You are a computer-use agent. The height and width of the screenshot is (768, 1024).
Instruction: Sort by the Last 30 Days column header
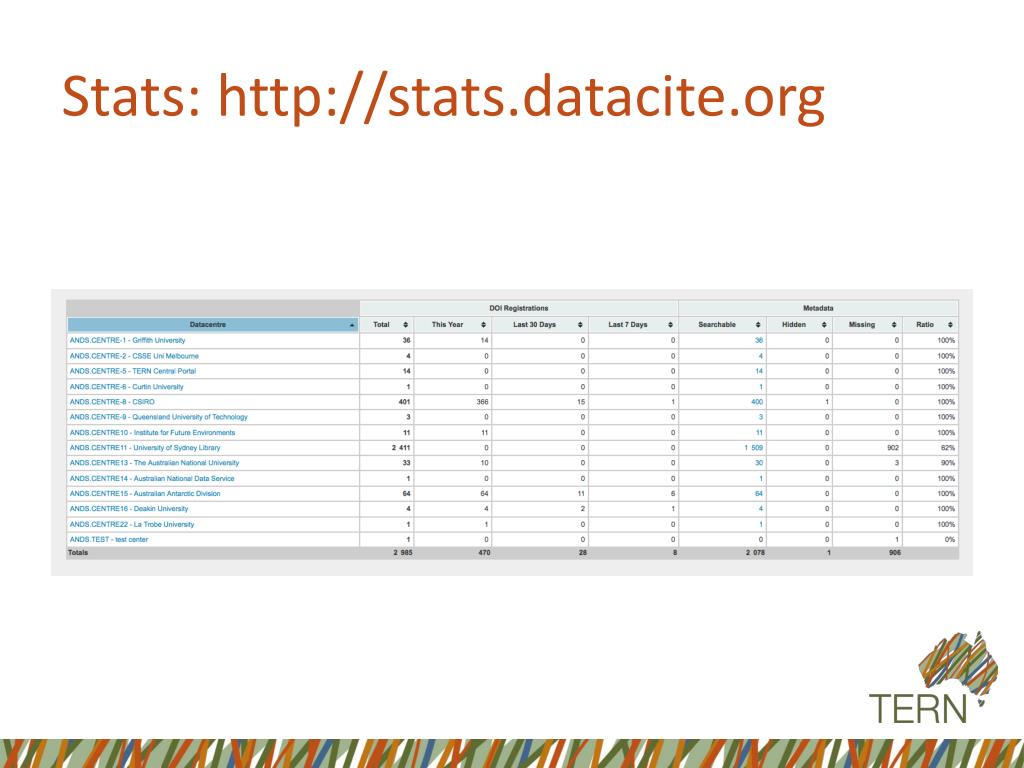tap(540, 325)
